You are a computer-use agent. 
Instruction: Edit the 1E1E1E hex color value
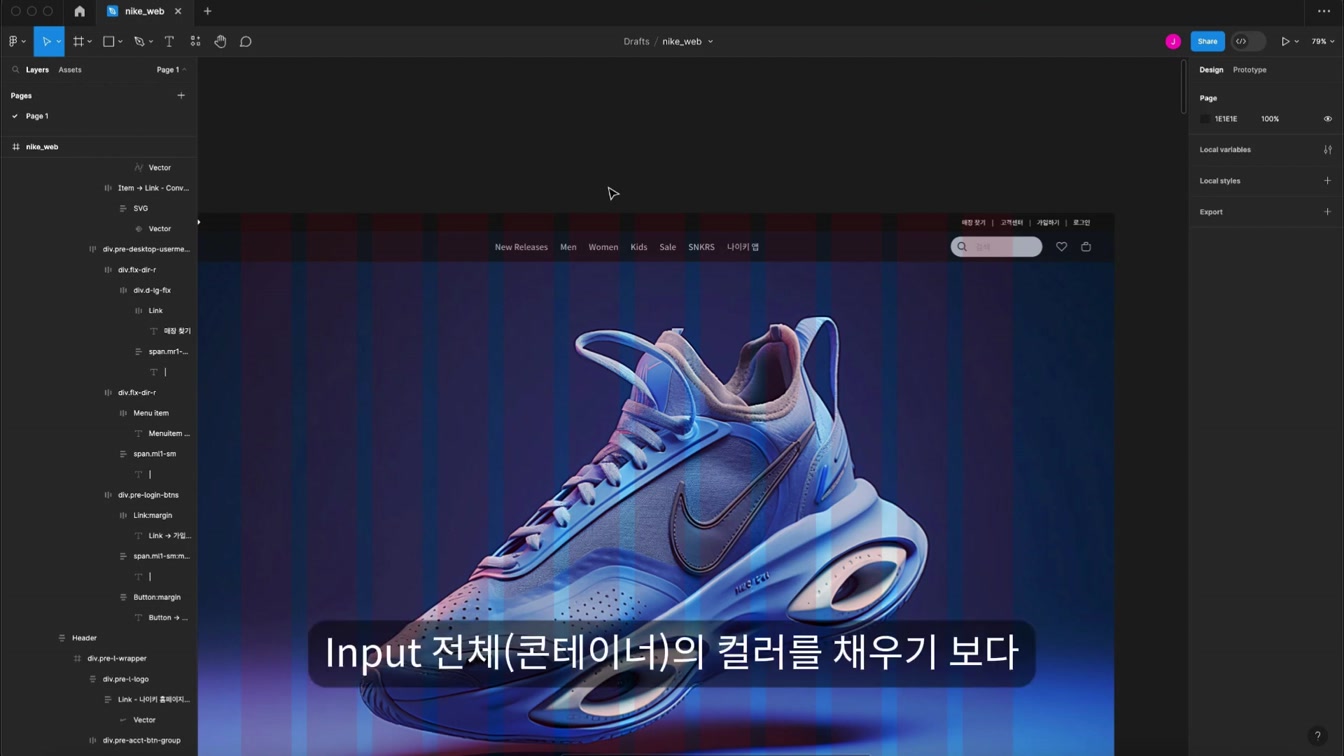click(1226, 119)
